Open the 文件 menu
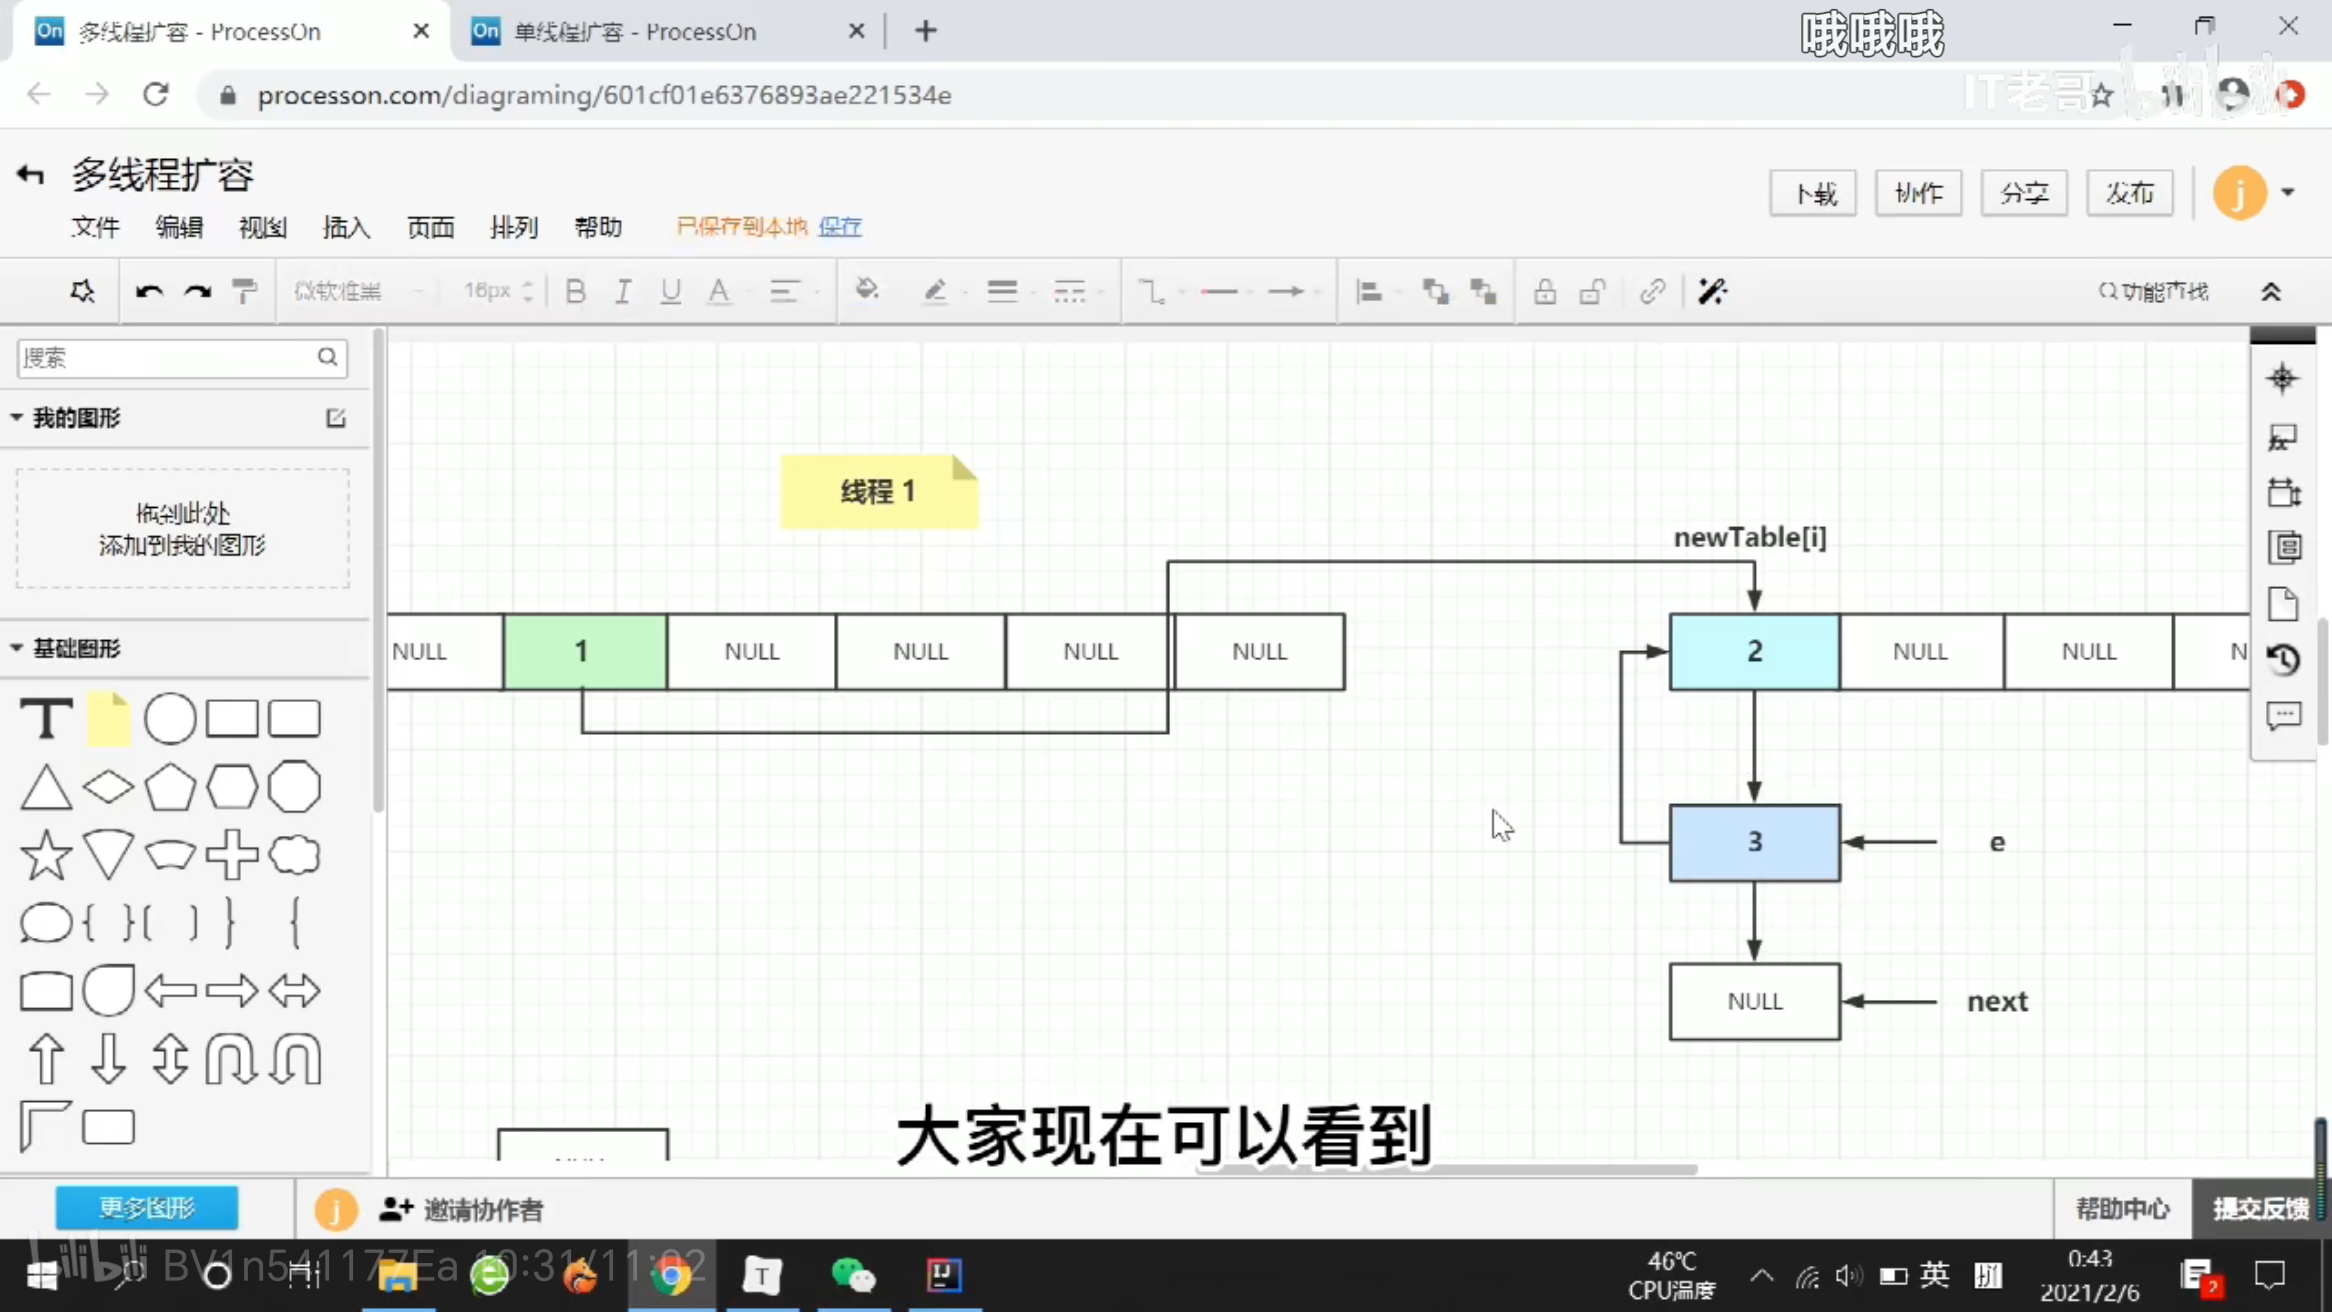2332x1312 pixels. point(95,227)
